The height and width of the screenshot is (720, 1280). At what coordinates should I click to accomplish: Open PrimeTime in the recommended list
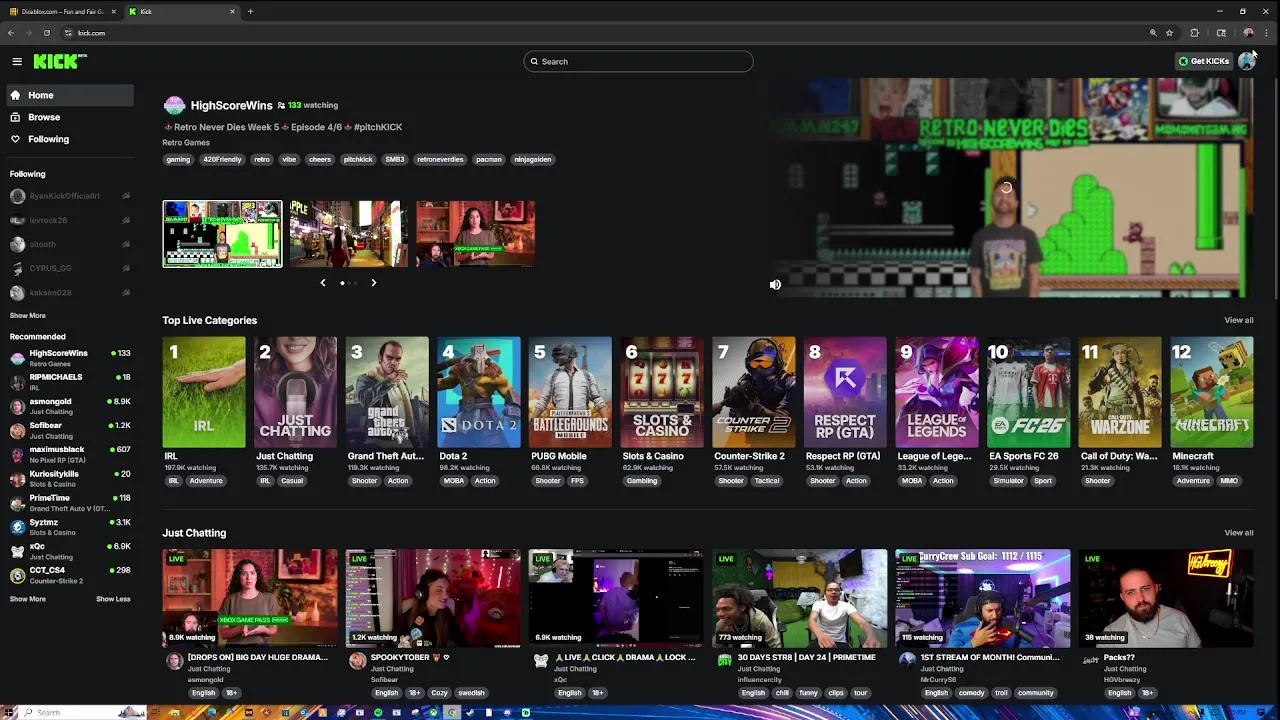(x=69, y=503)
